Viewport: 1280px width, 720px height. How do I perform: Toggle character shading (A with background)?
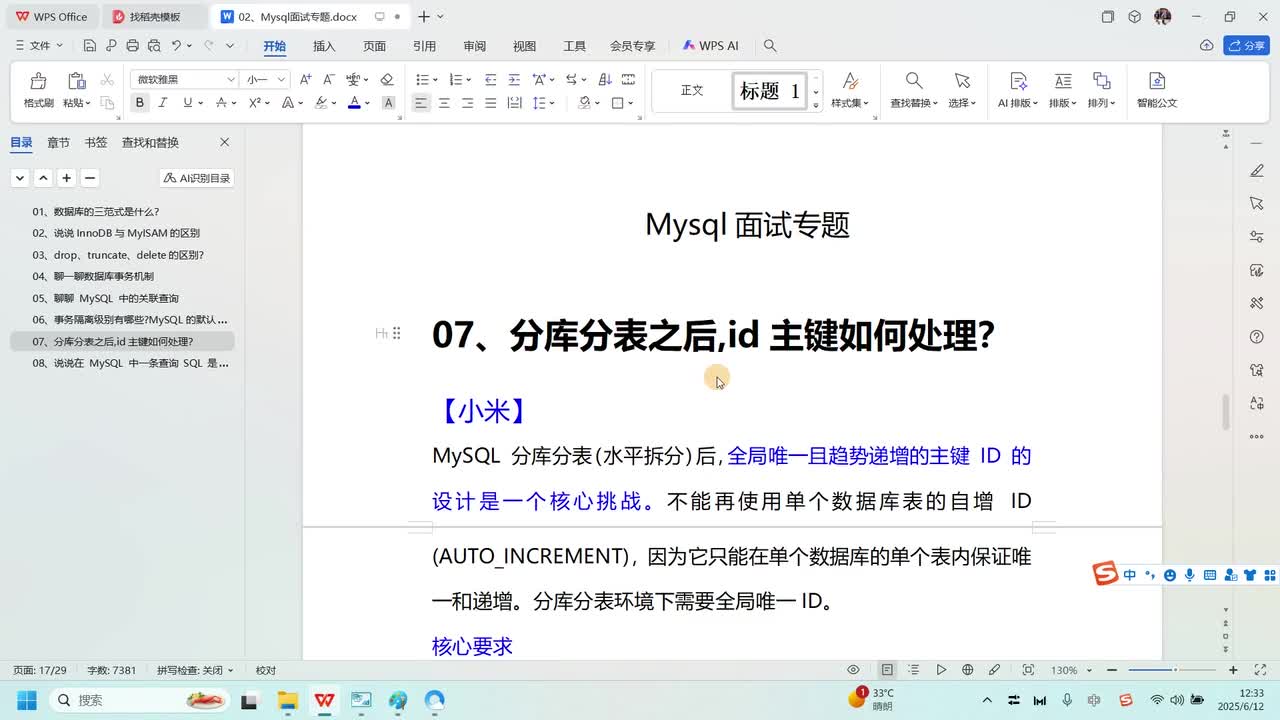389,103
